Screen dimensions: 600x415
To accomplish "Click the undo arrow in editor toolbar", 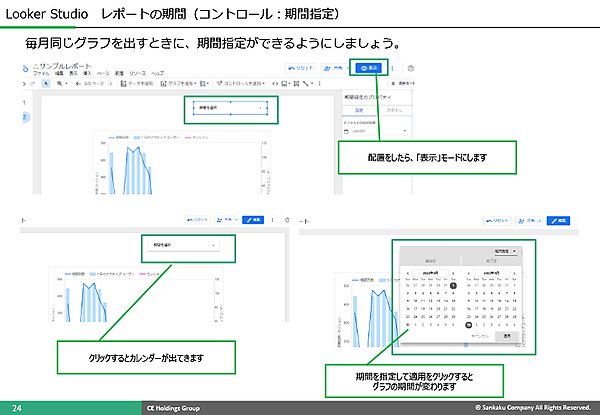I will click(24, 83).
